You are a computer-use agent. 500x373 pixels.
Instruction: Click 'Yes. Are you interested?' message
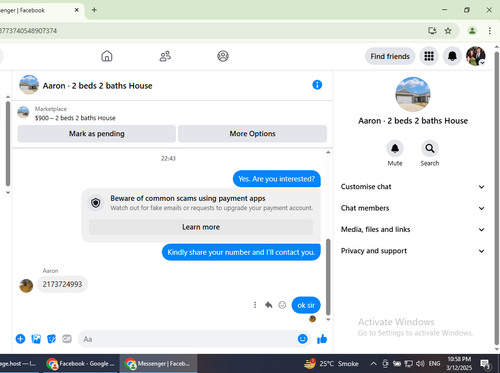coord(277,179)
